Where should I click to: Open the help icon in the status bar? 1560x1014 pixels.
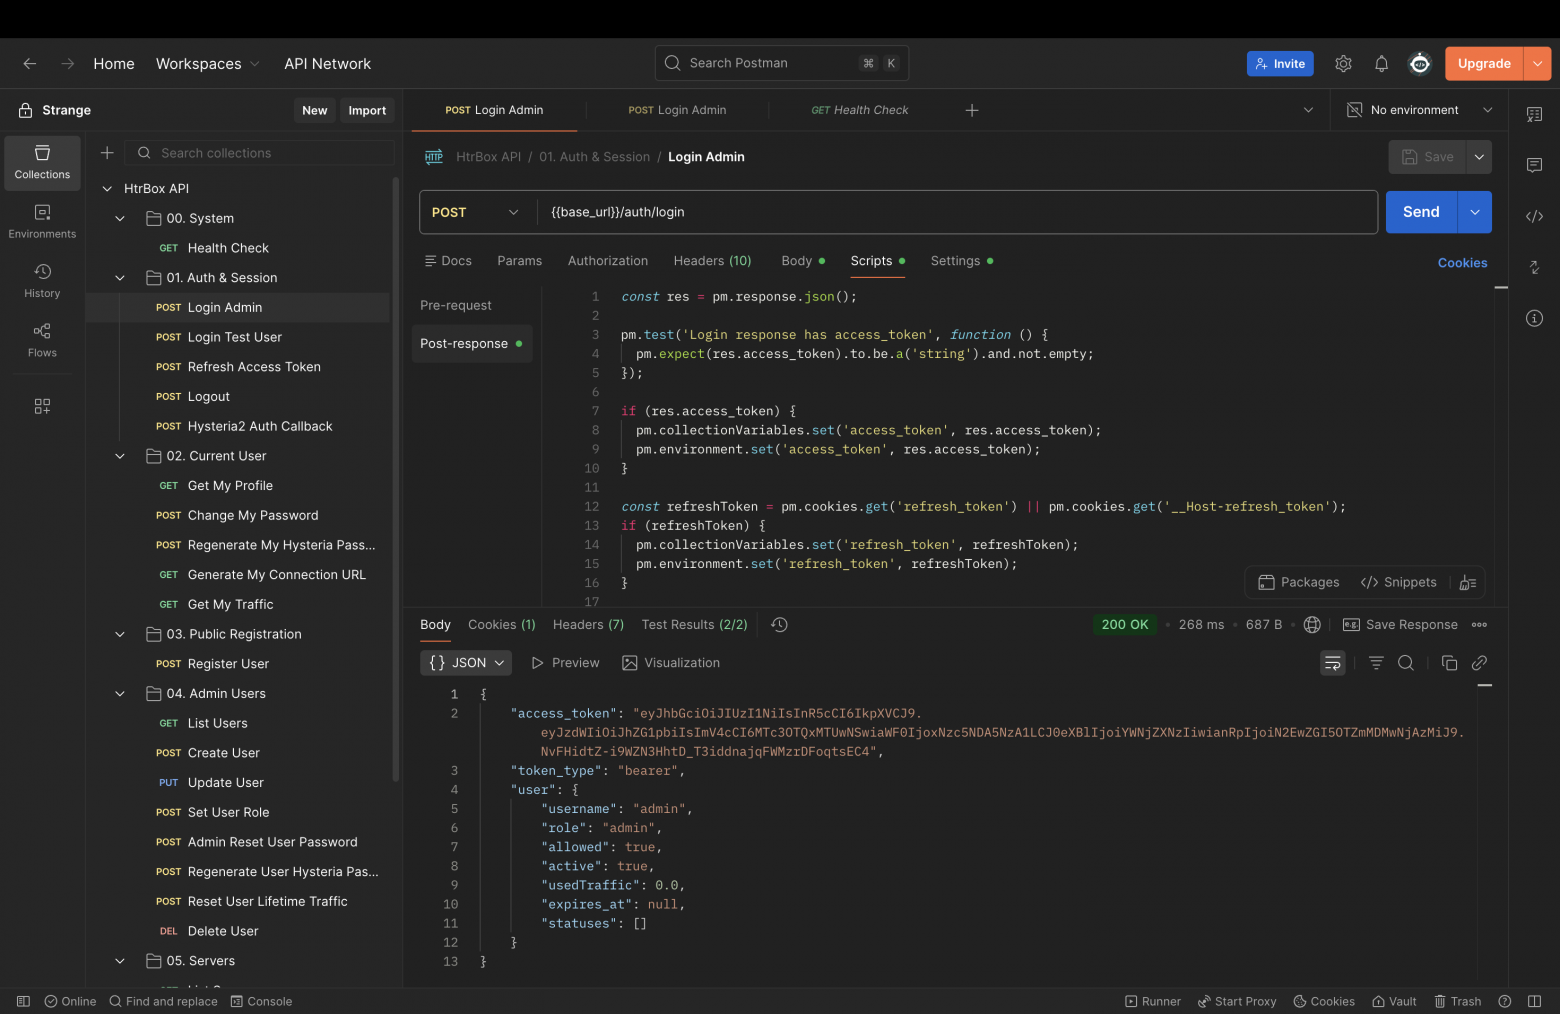(x=1504, y=1001)
